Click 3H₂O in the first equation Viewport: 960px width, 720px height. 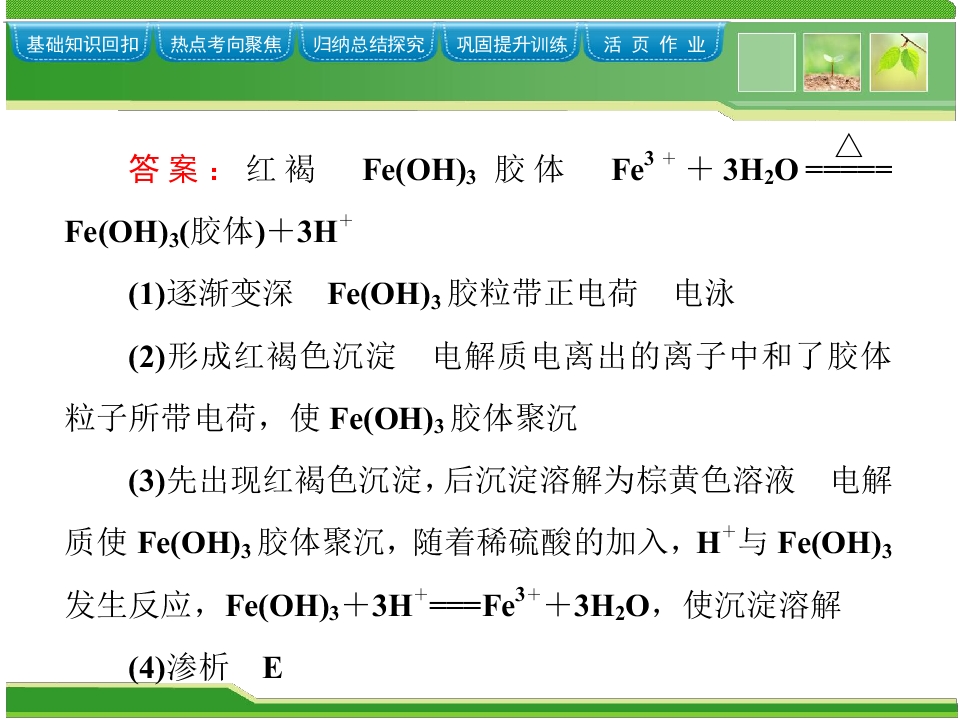(x=760, y=170)
